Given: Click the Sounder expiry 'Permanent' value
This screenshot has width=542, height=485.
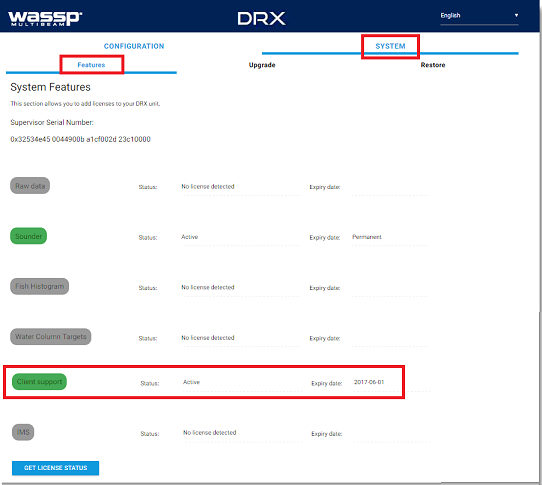Looking at the screenshot, I should [x=367, y=237].
